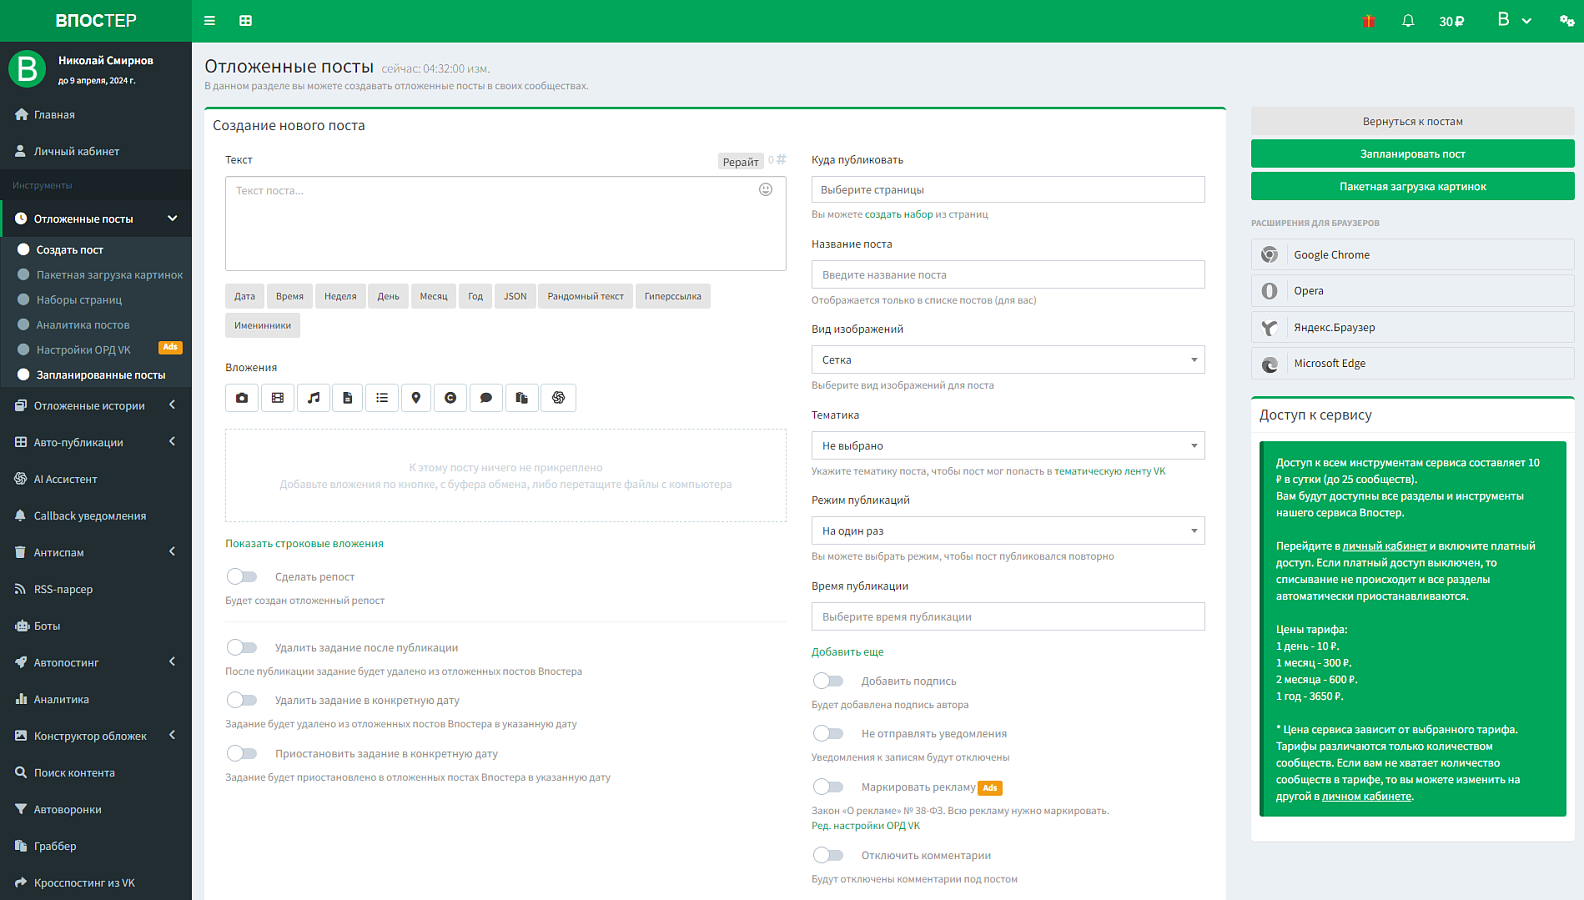Open AI generation via the ChatGPT icon

tap(559, 398)
